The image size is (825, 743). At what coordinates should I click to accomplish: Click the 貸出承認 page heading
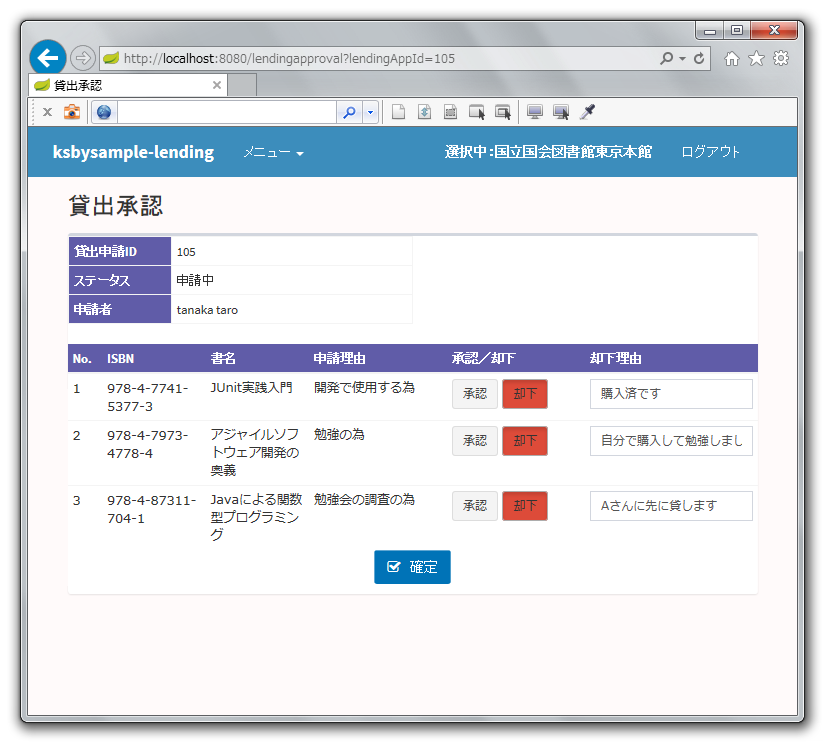point(116,206)
